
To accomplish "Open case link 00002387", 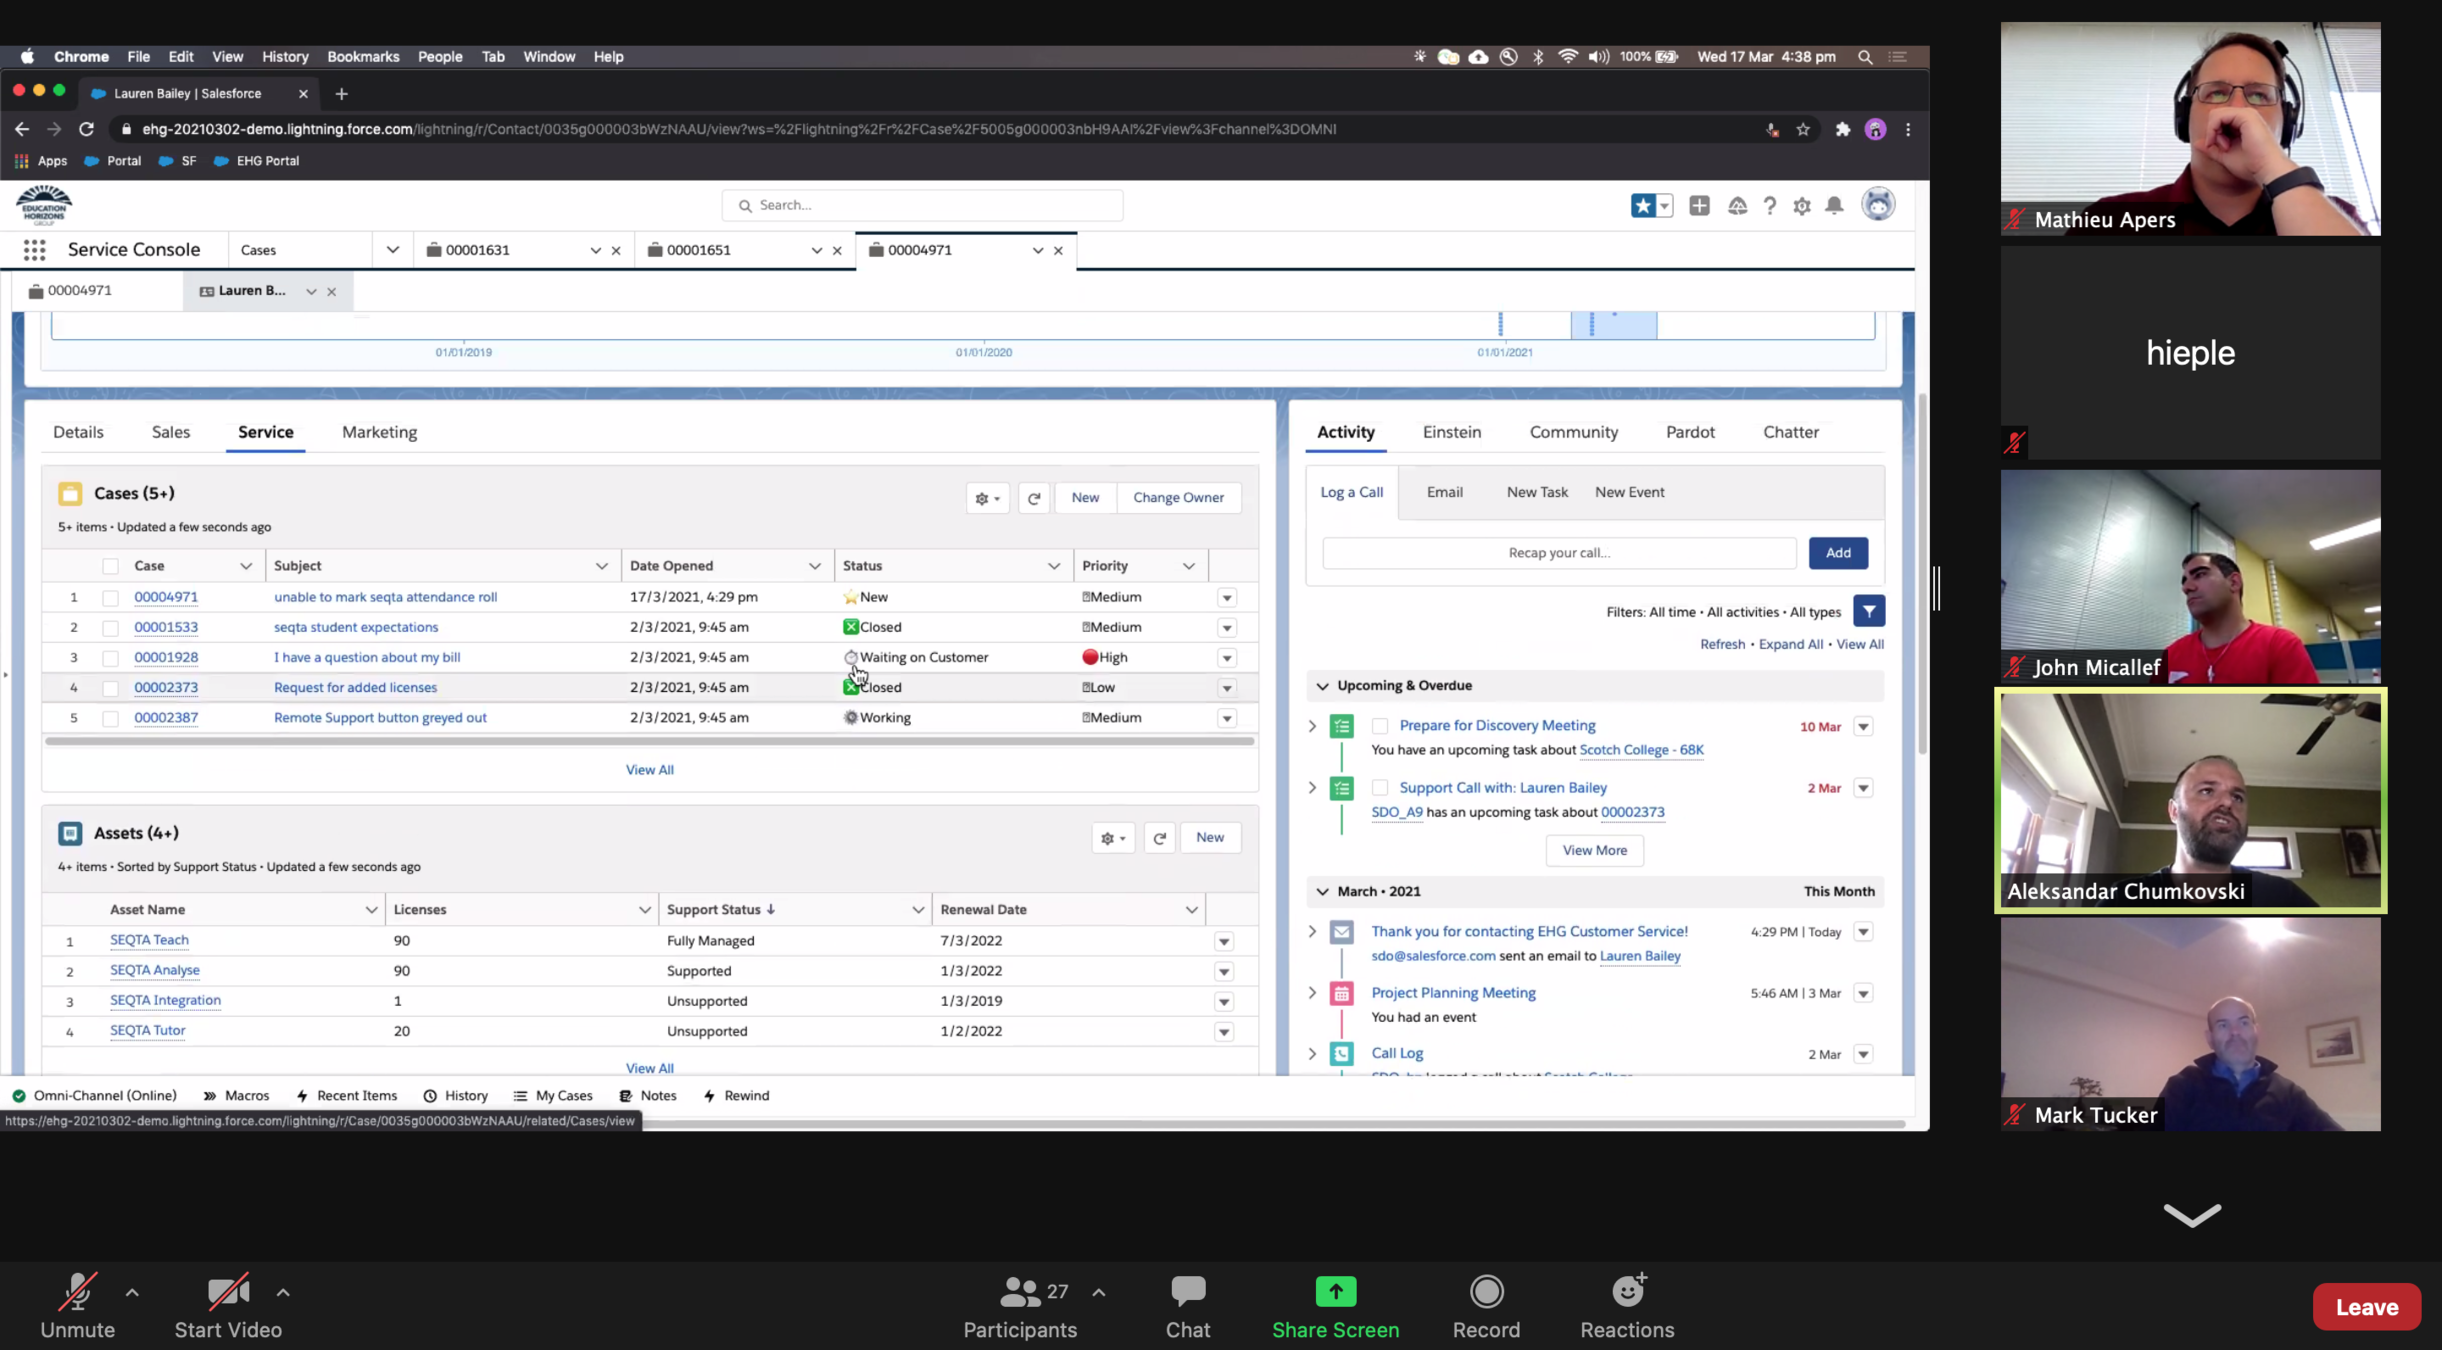I will (166, 718).
